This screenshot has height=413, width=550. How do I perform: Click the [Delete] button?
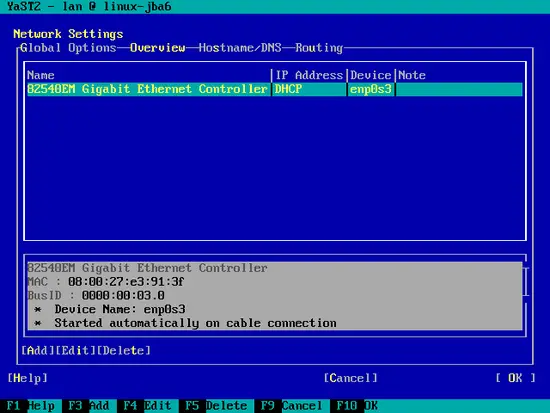[123, 350]
